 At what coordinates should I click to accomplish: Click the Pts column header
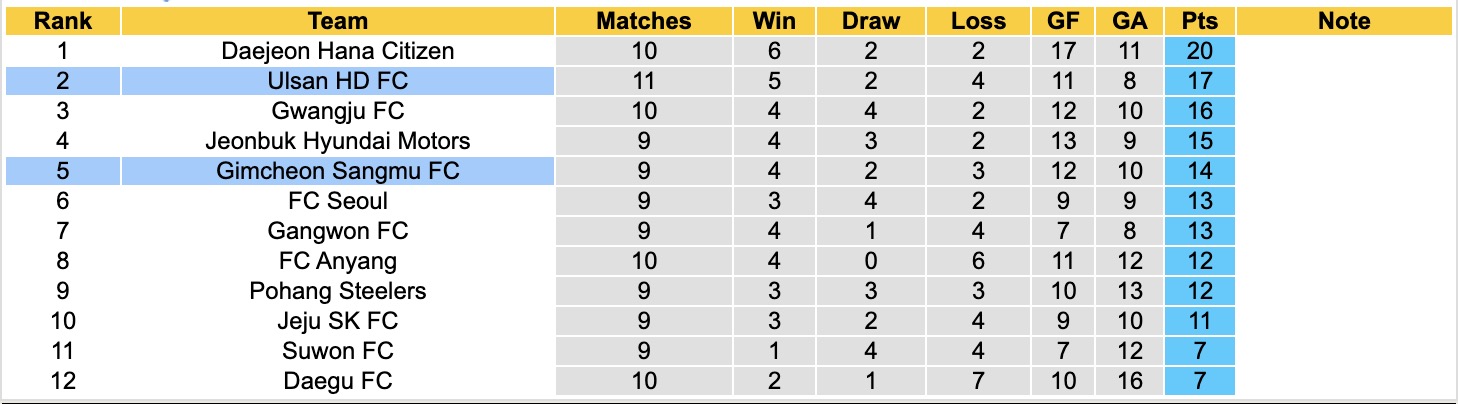(1198, 21)
